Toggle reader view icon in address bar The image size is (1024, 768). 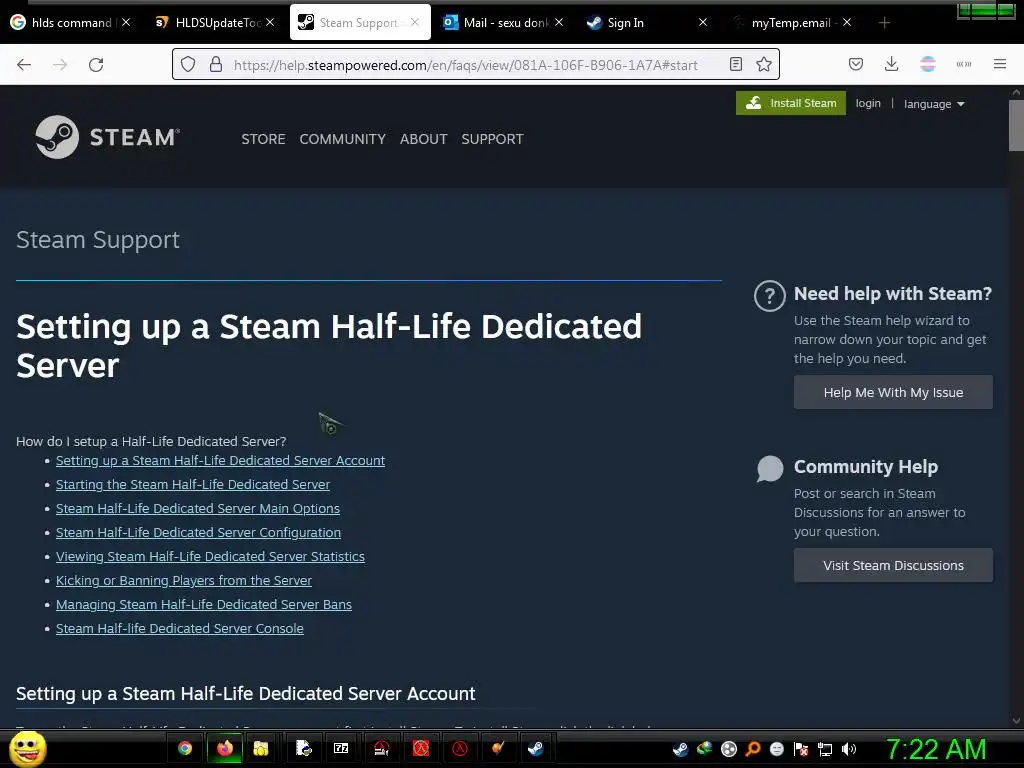(736, 64)
